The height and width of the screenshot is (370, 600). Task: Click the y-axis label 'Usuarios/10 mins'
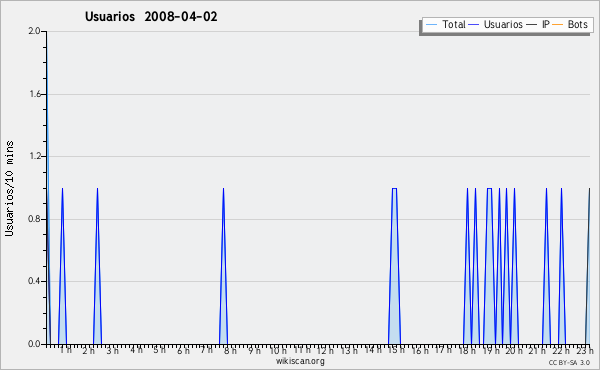9,188
